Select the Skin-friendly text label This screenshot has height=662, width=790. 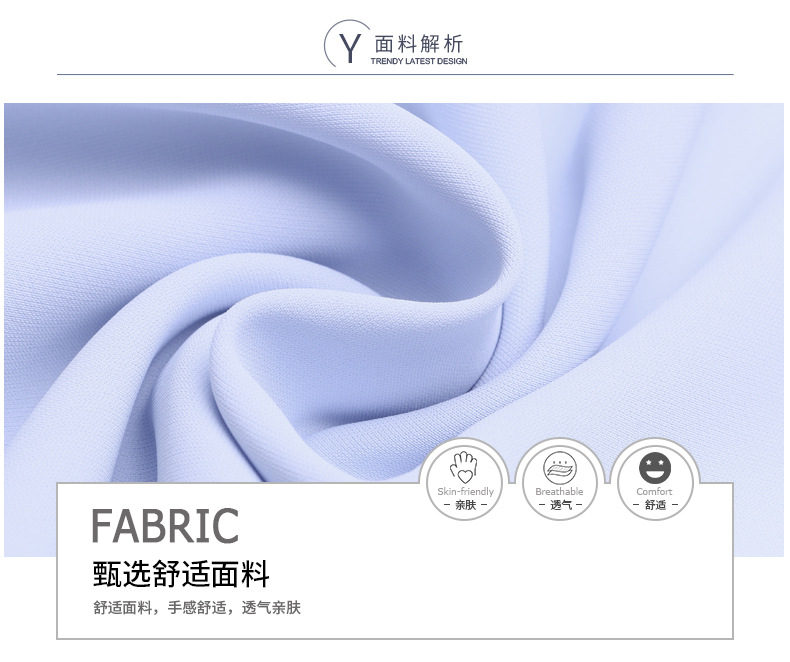pos(465,491)
